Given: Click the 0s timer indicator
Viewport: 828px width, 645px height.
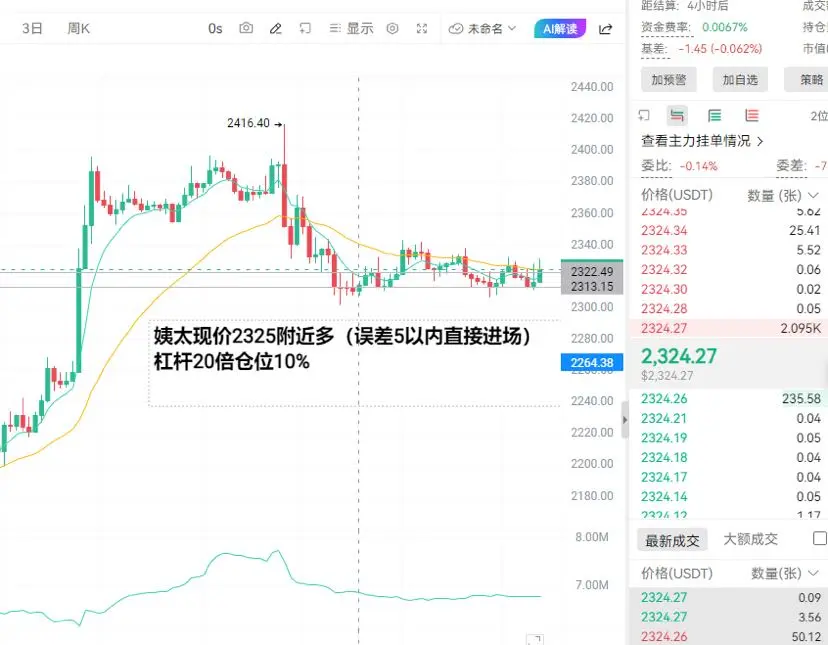Looking at the screenshot, I should tap(215, 29).
